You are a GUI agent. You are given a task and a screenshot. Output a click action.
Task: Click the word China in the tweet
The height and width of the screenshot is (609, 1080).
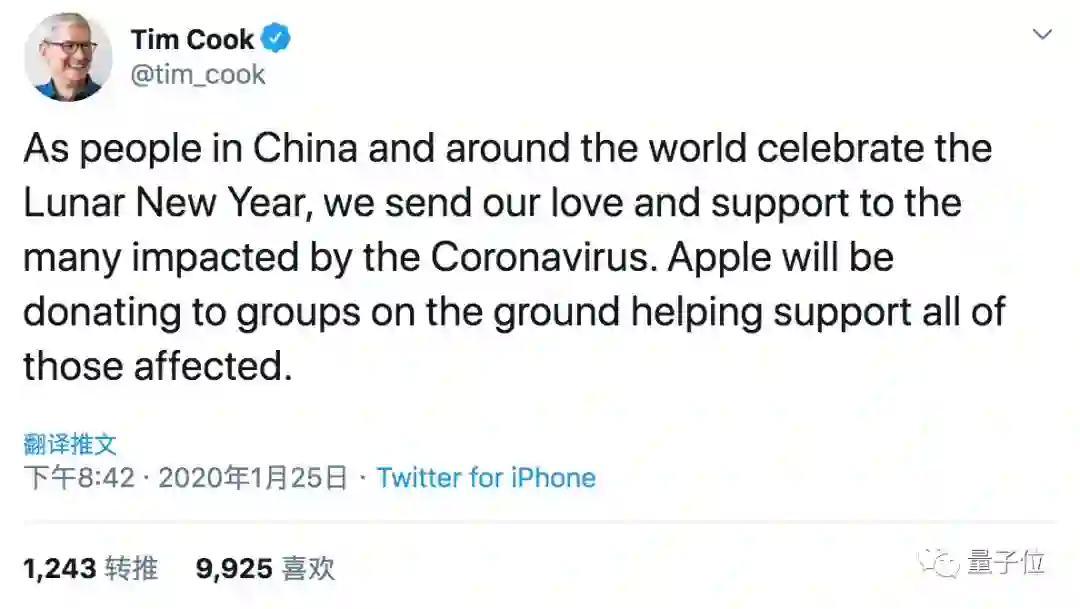click(304, 149)
